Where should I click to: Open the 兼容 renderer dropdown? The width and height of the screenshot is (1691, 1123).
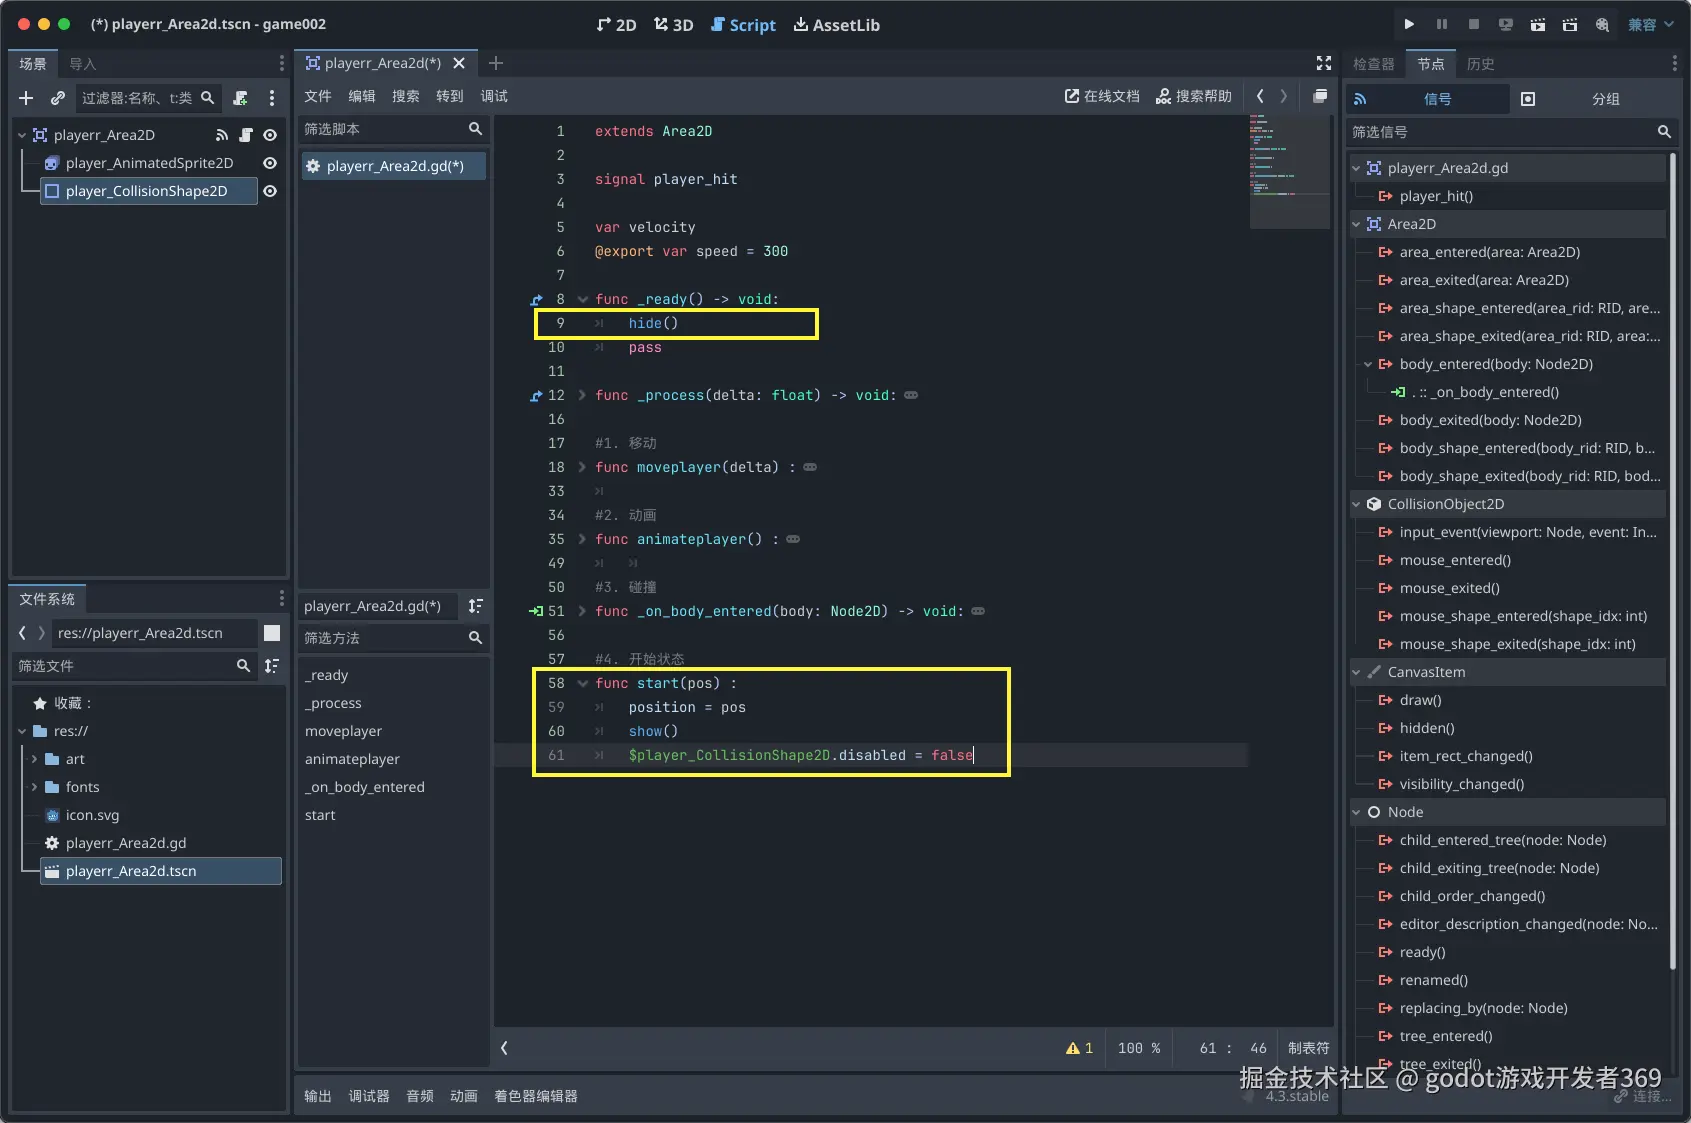click(x=1650, y=24)
